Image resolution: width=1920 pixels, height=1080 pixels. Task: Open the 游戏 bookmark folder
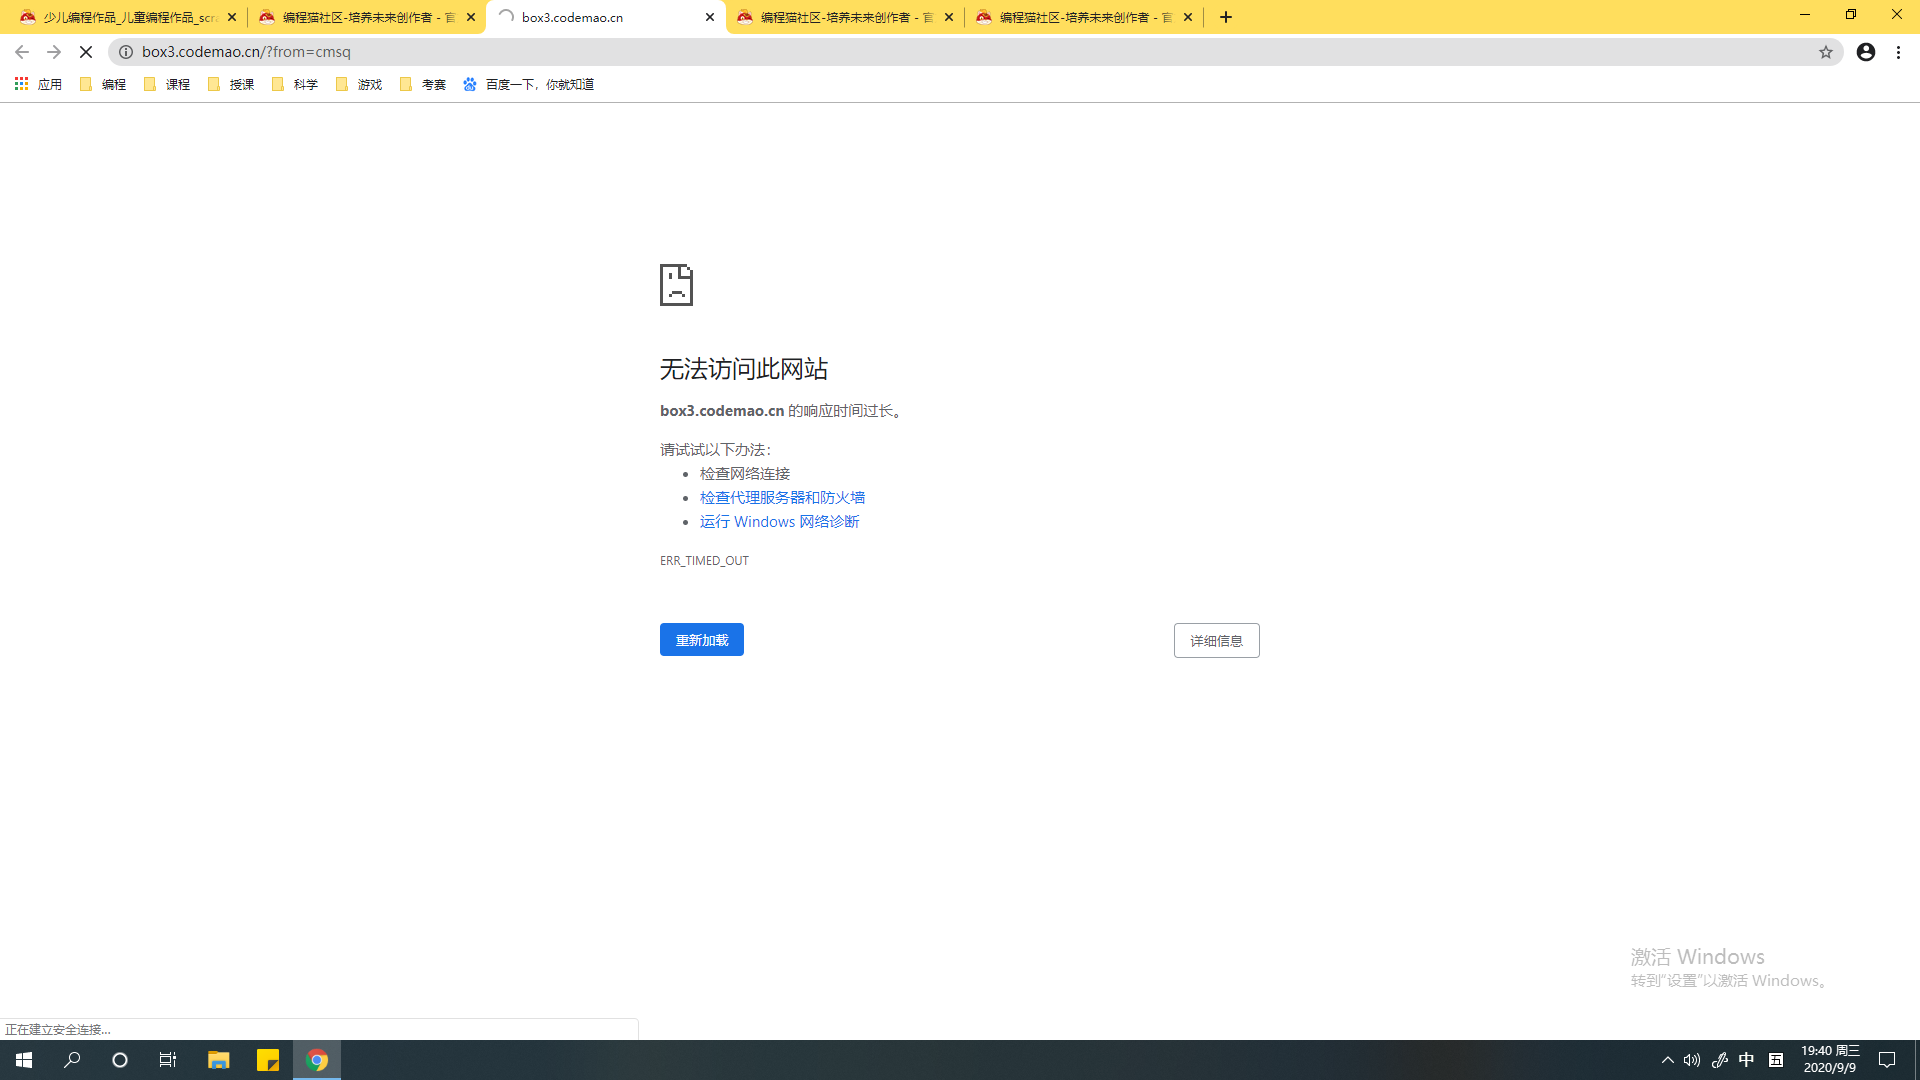tap(359, 85)
